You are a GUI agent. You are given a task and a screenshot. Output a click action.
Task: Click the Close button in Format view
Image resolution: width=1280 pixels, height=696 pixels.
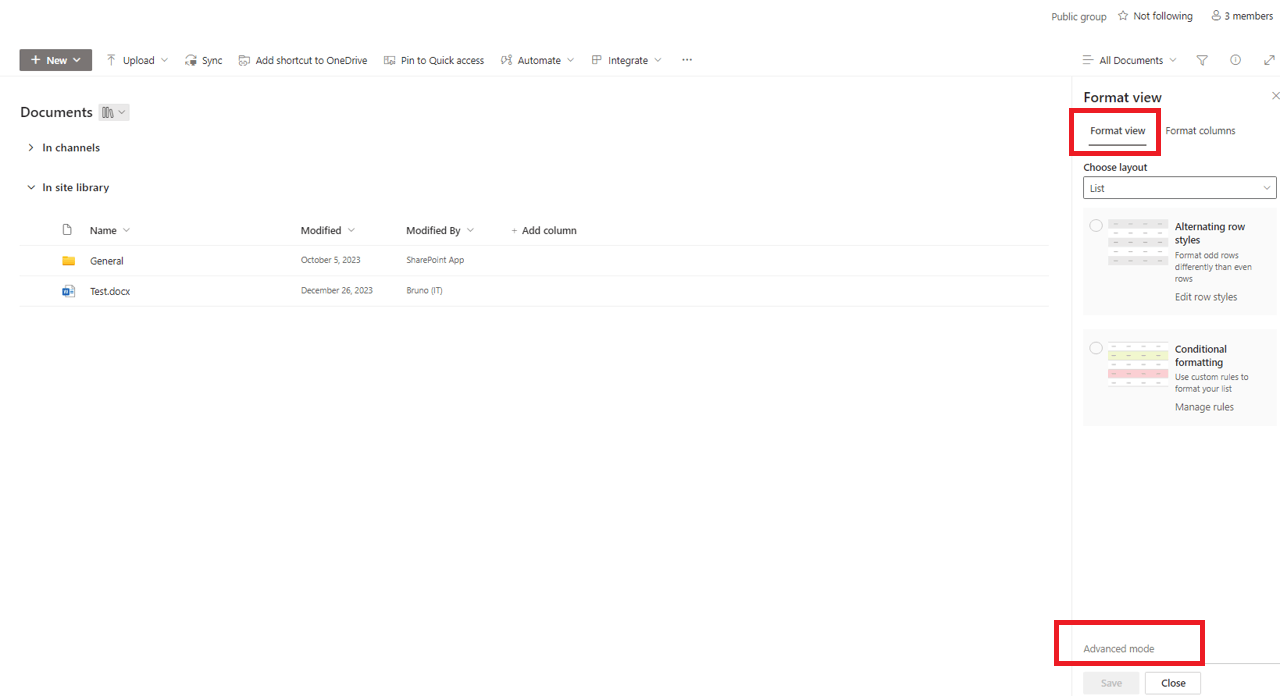[x=1173, y=683]
